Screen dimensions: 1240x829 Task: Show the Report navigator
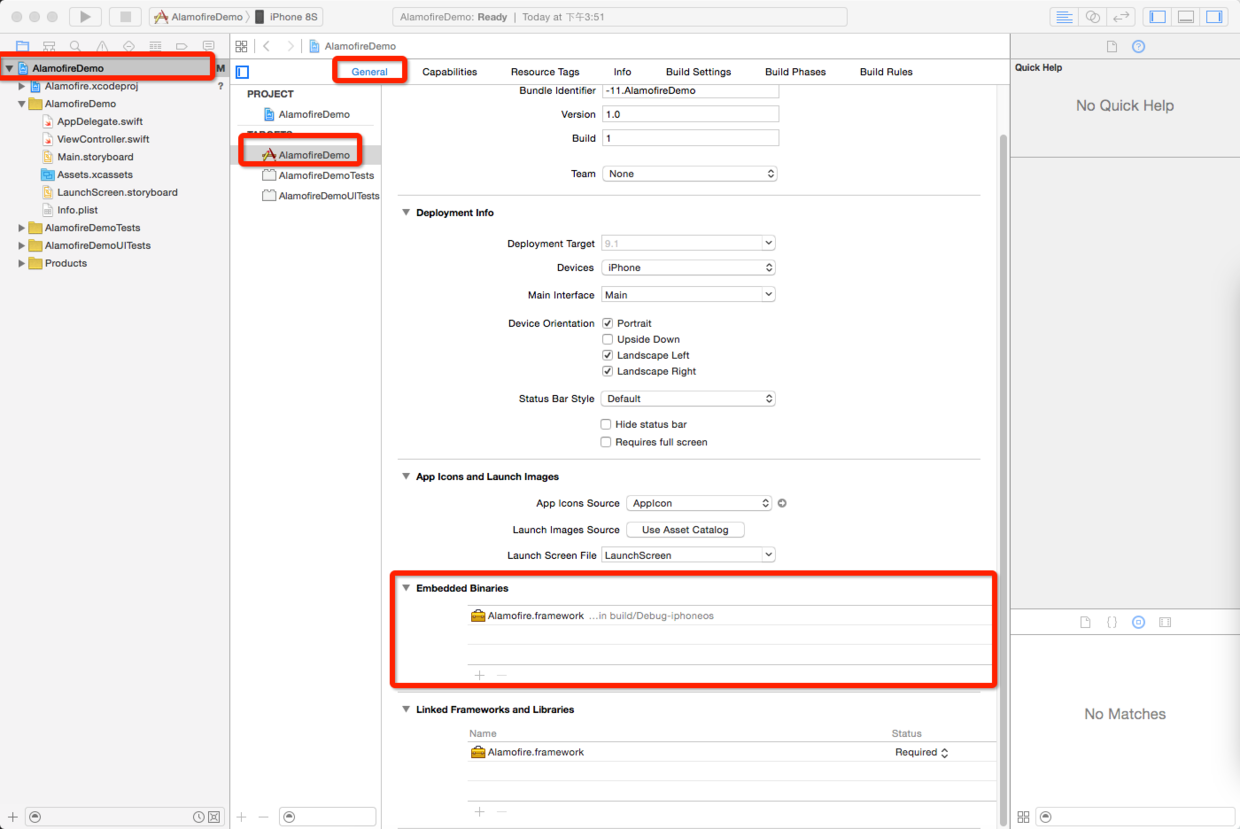click(x=208, y=46)
